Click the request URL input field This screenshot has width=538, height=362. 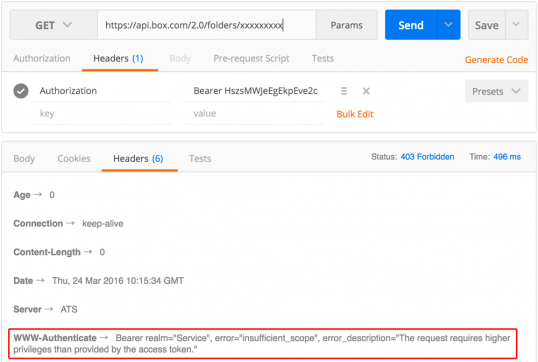tap(207, 25)
